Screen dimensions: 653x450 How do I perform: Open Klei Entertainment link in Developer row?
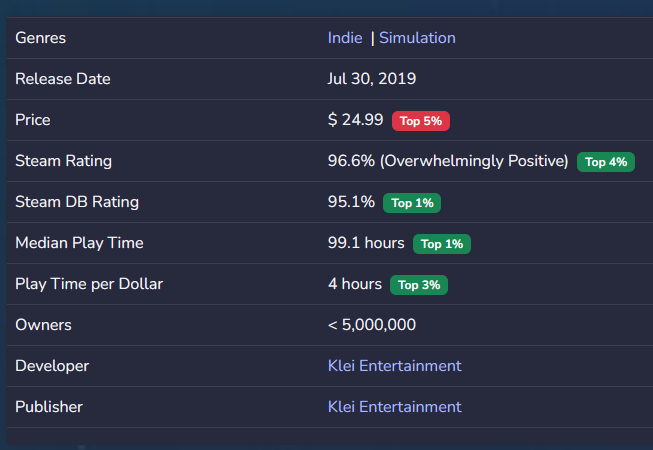(394, 366)
